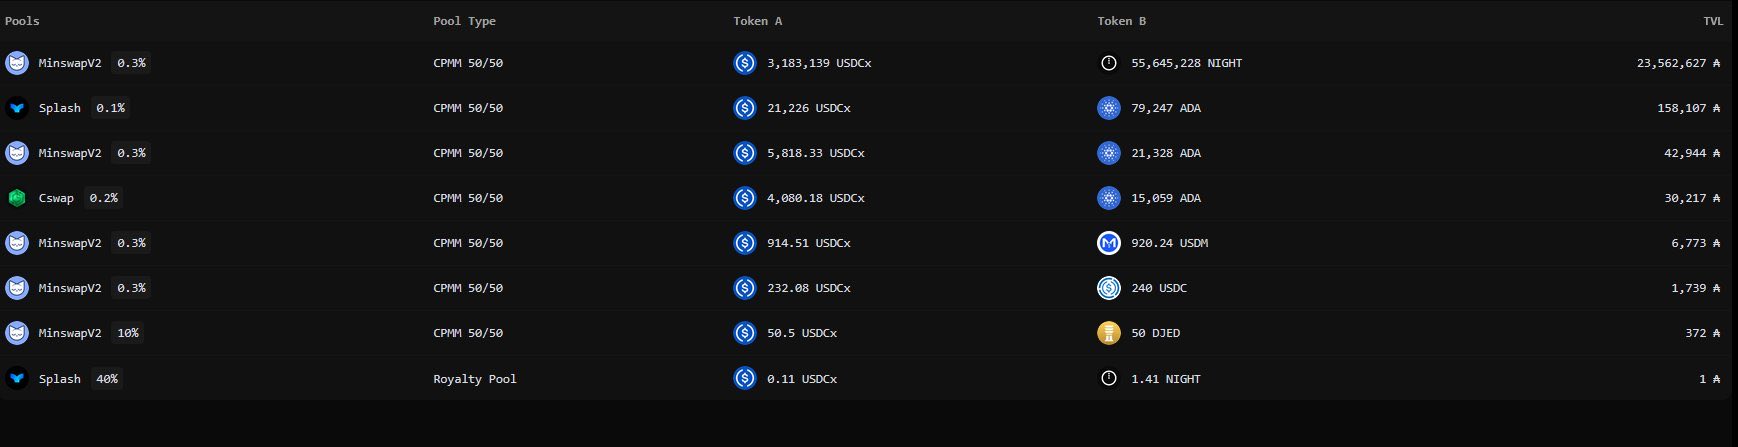1738x447 pixels.
Task: Click NIGHT token icon beside 55,645,228 NIGHT
Action: [x=1109, y=63]
